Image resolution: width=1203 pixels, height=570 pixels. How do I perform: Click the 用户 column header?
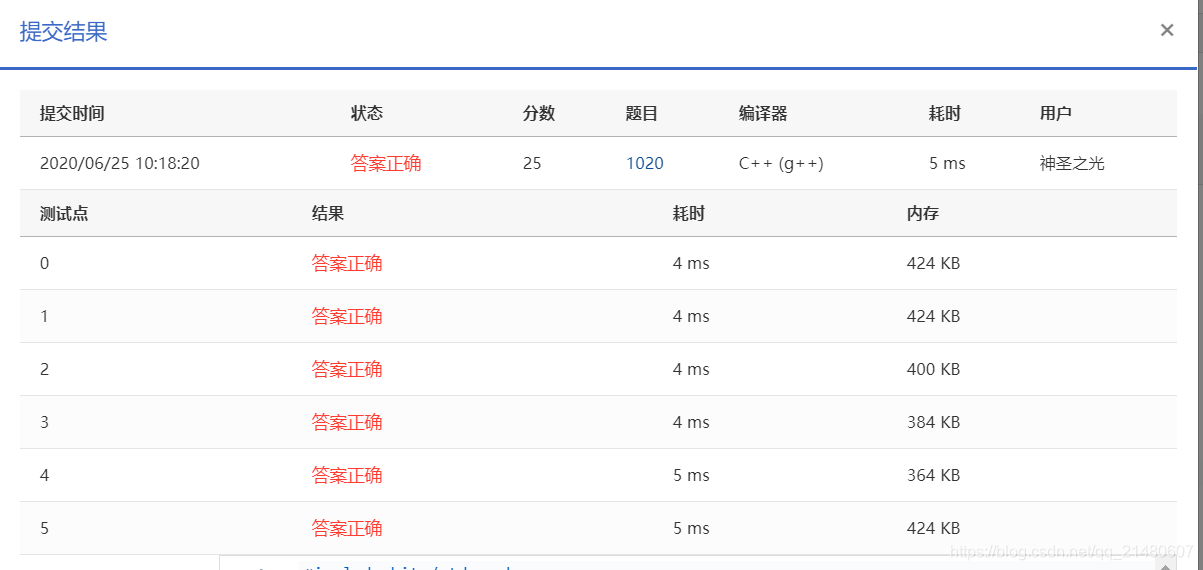point(1056,113)
